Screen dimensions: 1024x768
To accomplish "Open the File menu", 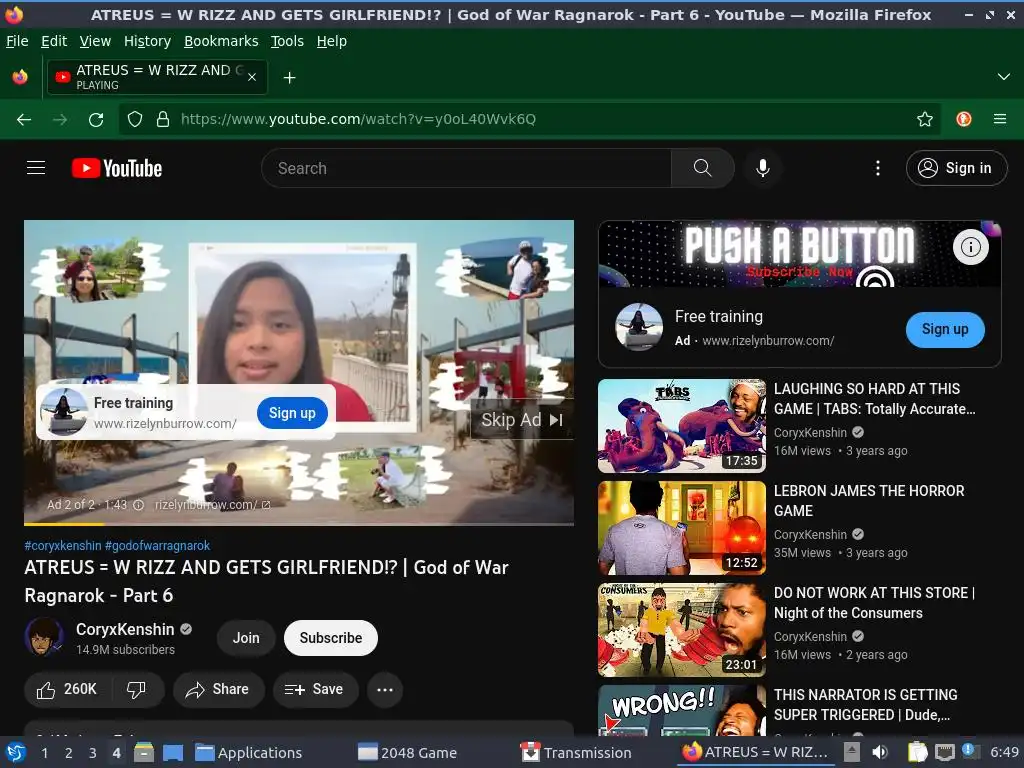I will 17,41.
